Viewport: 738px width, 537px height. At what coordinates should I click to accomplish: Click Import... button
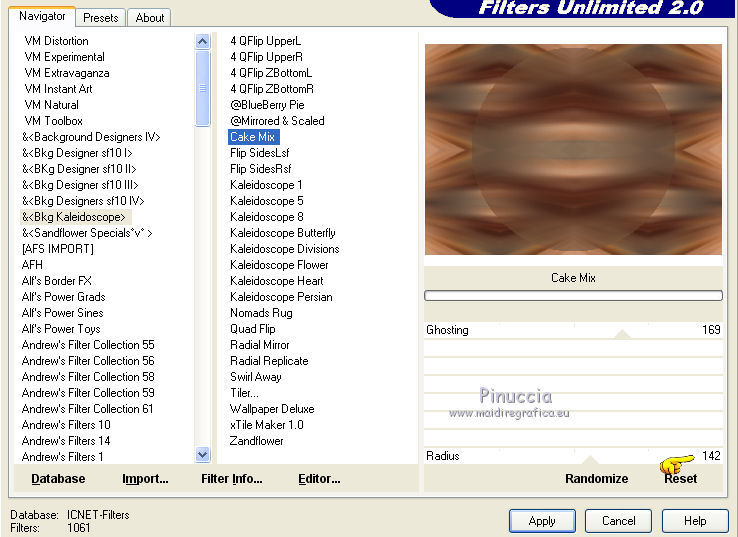pyautogui.click(x=145, y=479)
